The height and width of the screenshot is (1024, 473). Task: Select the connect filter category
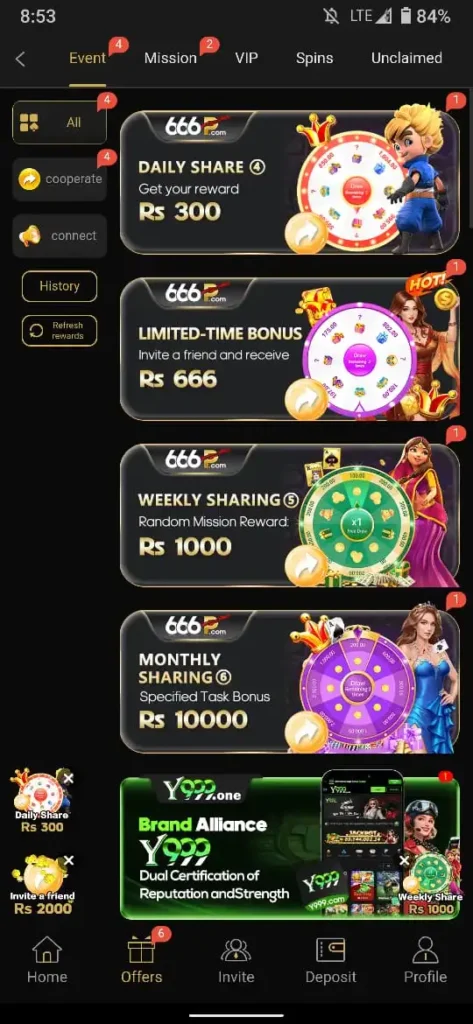coord(59,236)
